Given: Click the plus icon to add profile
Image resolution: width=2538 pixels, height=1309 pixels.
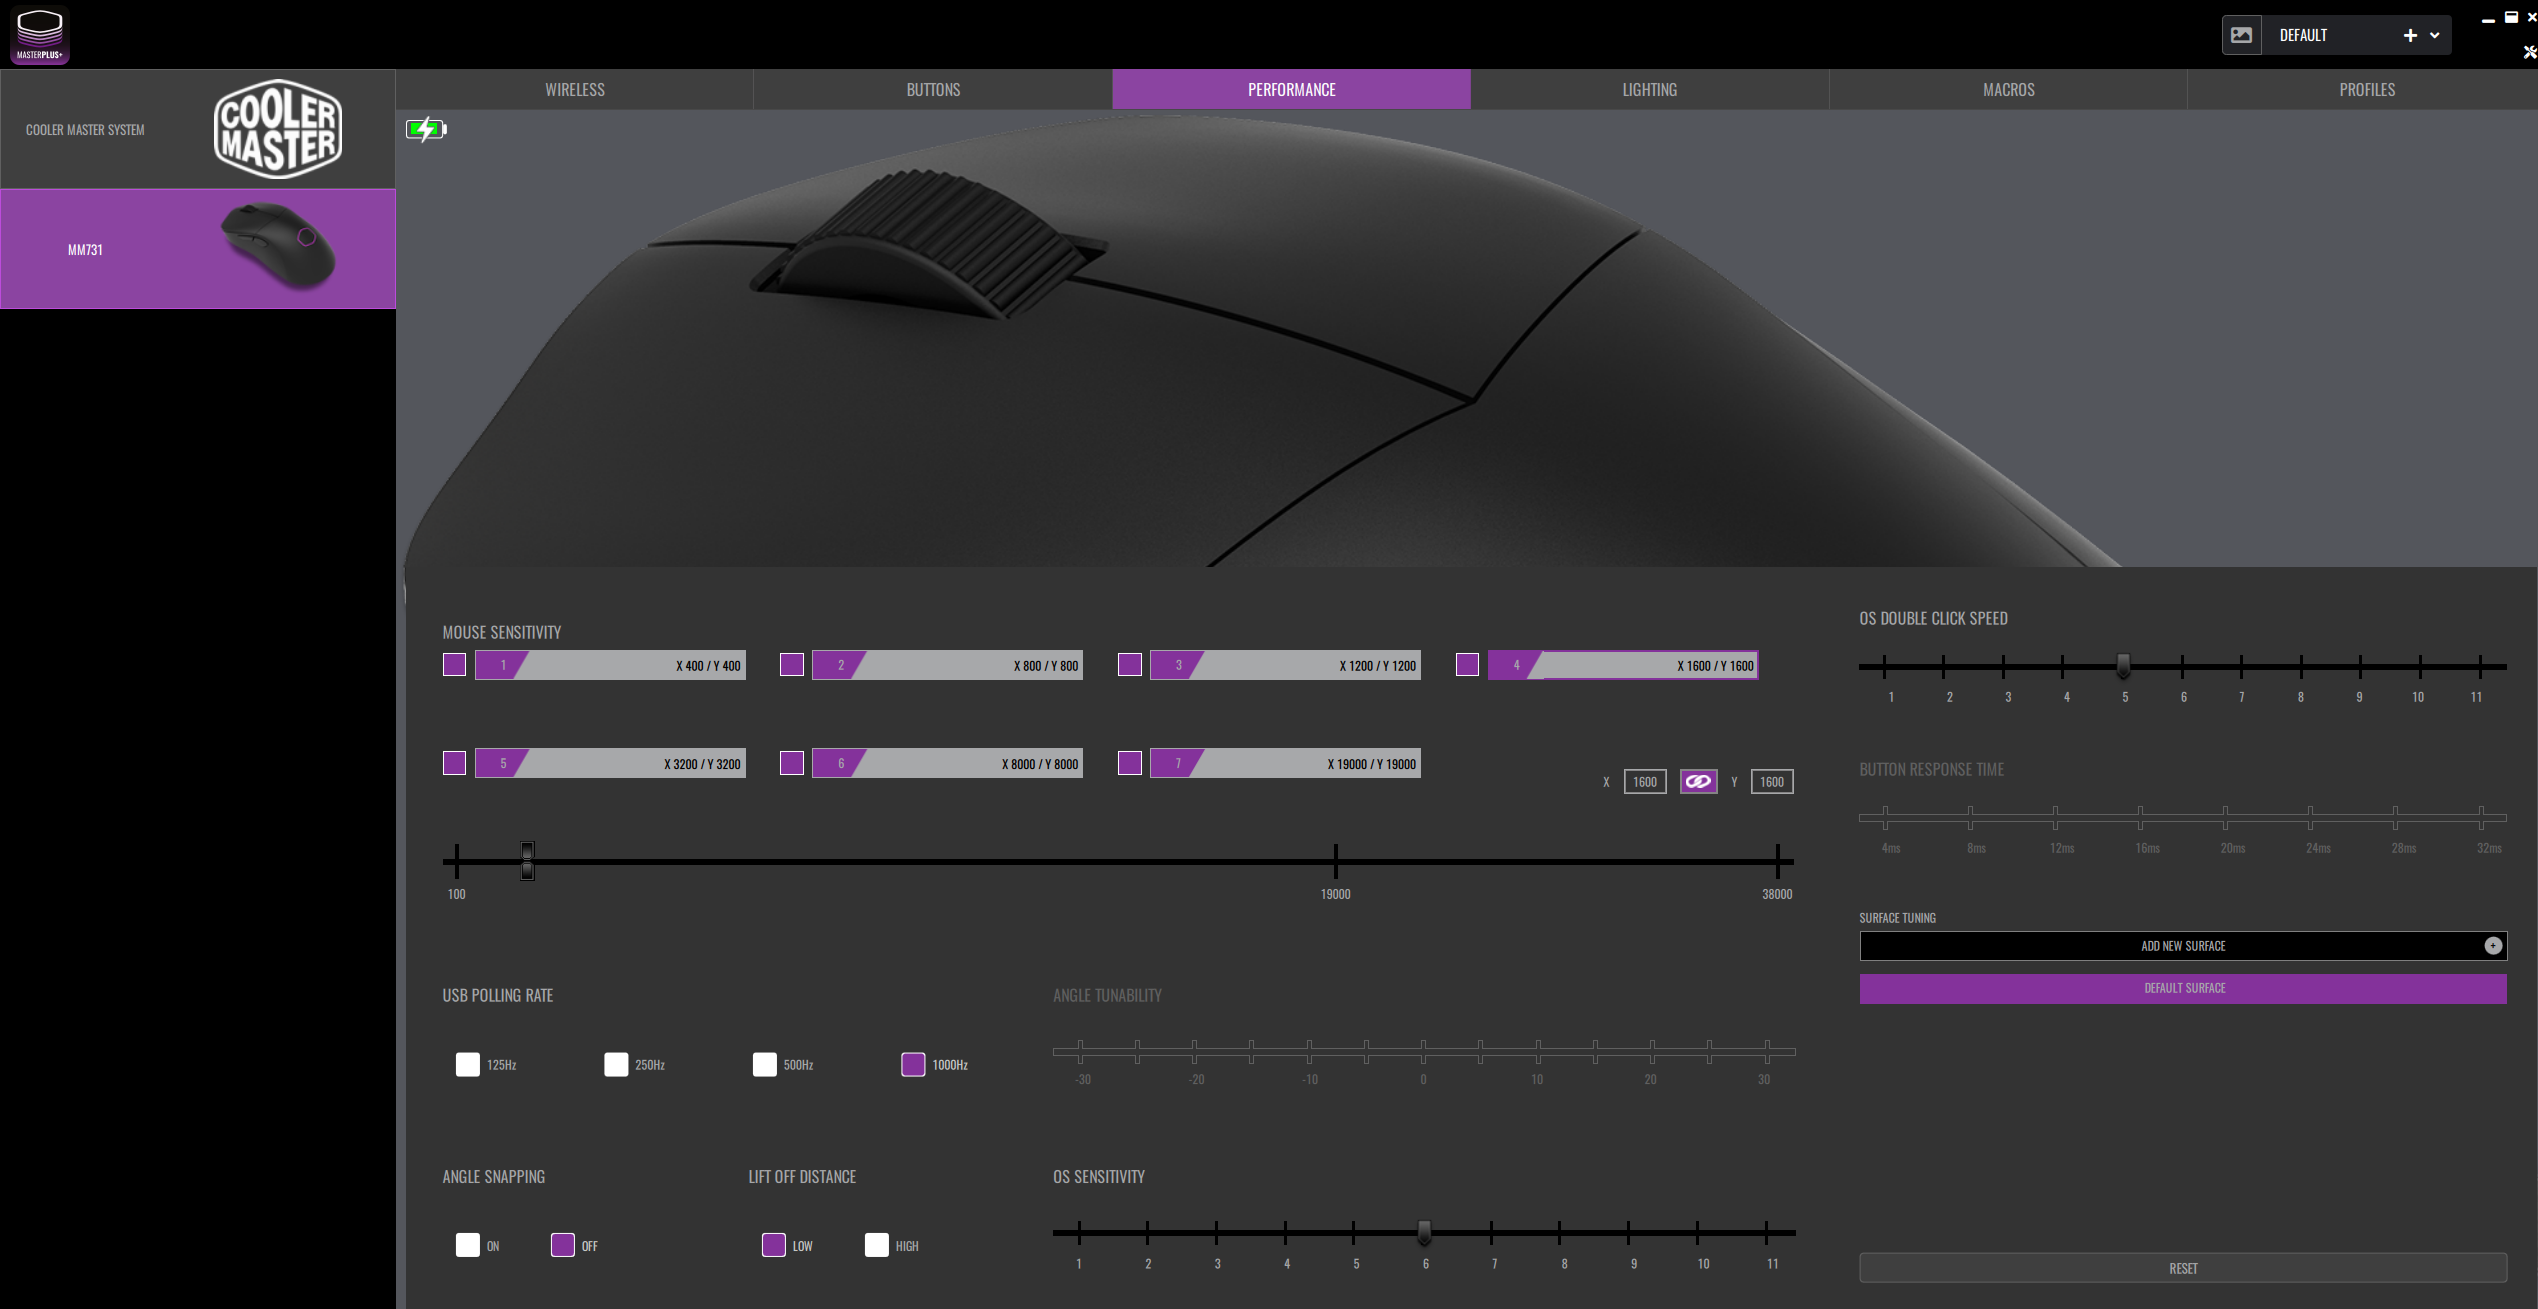Looking at the screenshot, I should point(2410,35).
